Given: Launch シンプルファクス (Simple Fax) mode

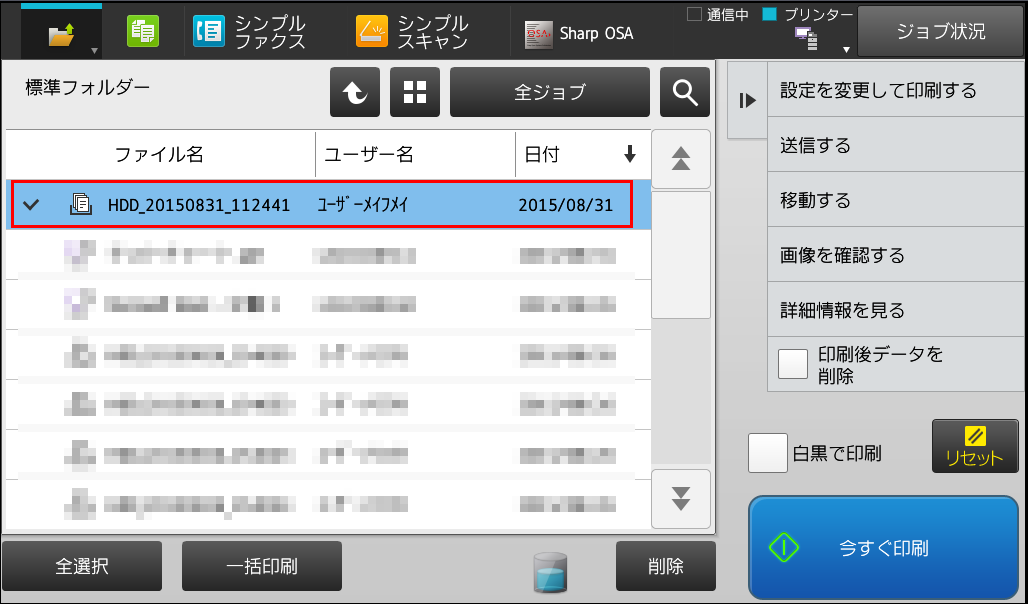Looking at the screenshot, I should [250, 32].
